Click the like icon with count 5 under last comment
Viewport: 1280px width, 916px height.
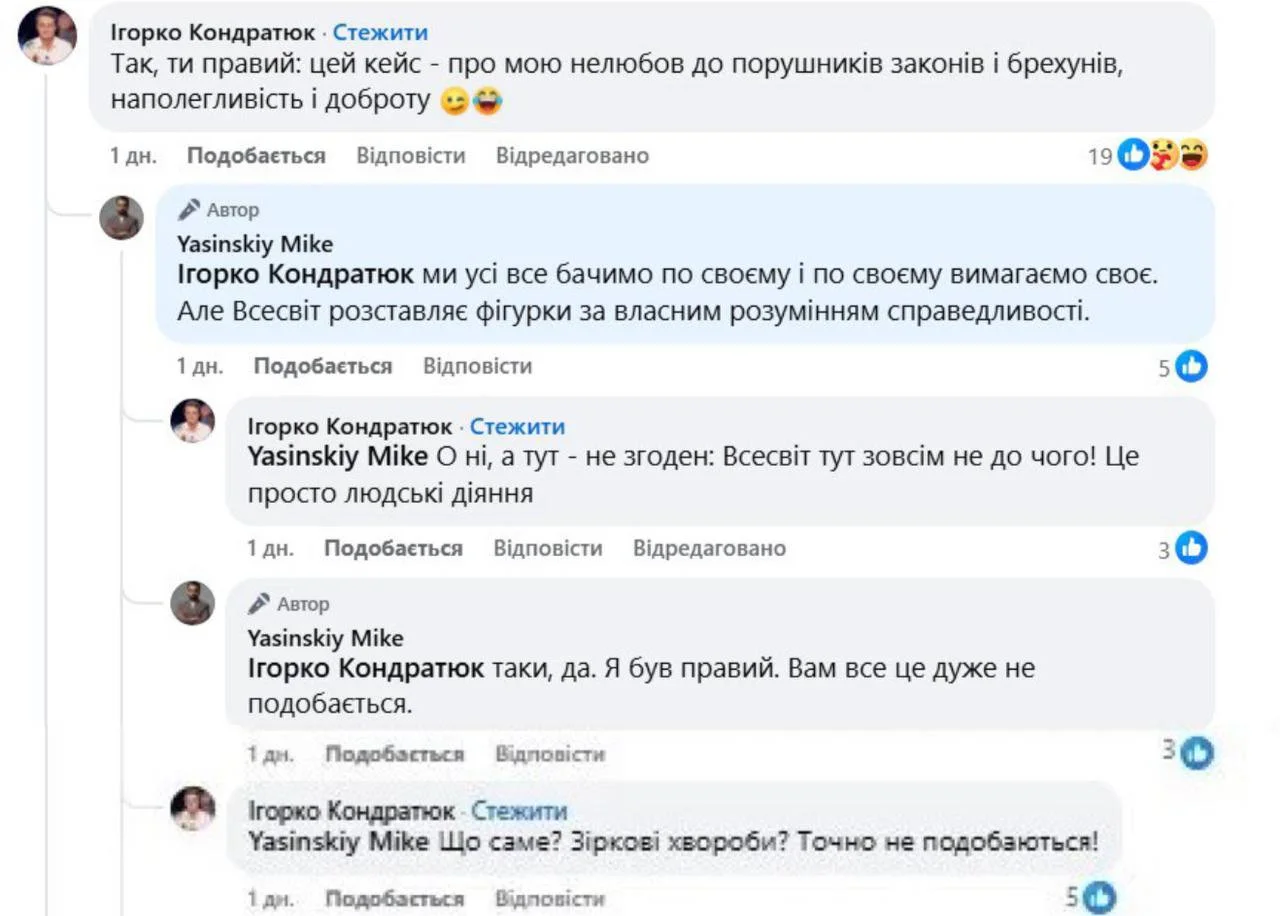(x=1099, y=897)
